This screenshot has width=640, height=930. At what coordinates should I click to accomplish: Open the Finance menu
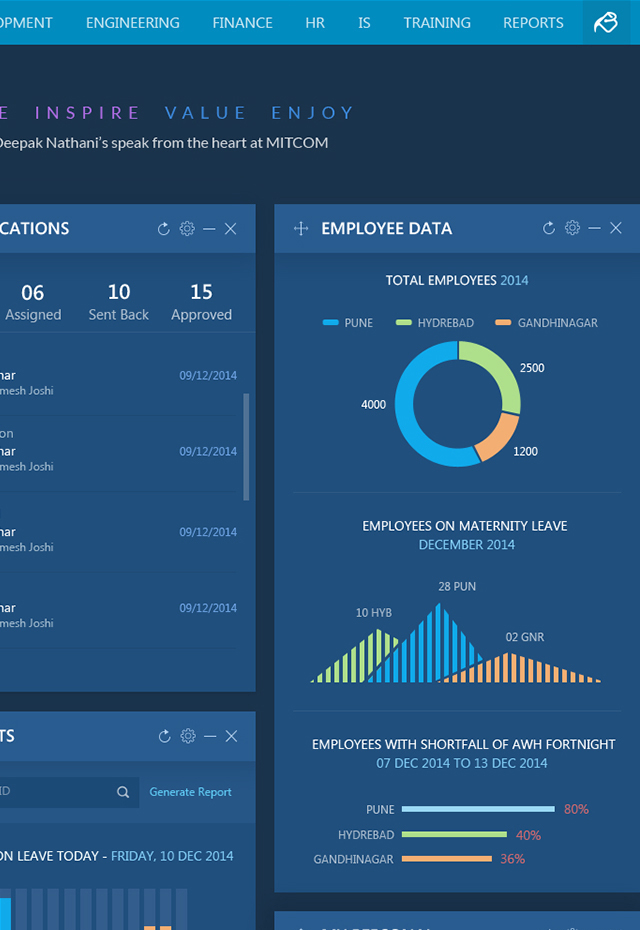[242, 22]
